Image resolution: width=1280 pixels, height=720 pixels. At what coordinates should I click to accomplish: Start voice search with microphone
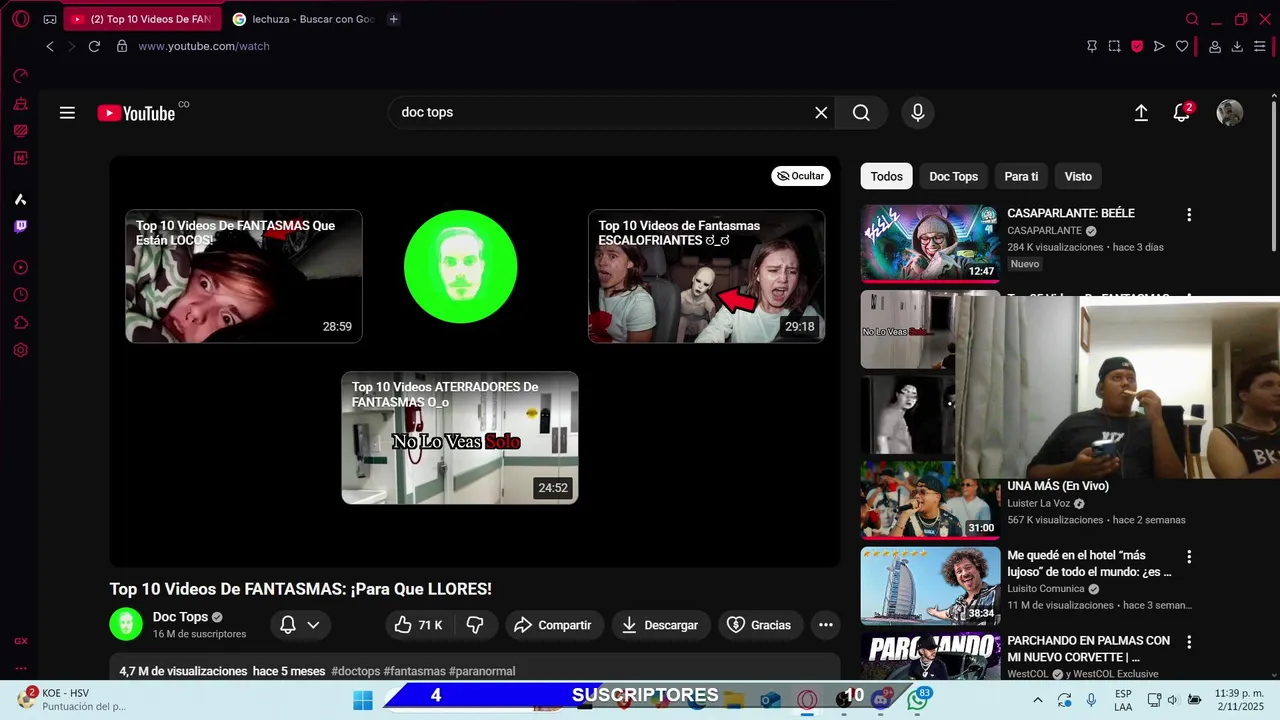[x=918, y=113]
